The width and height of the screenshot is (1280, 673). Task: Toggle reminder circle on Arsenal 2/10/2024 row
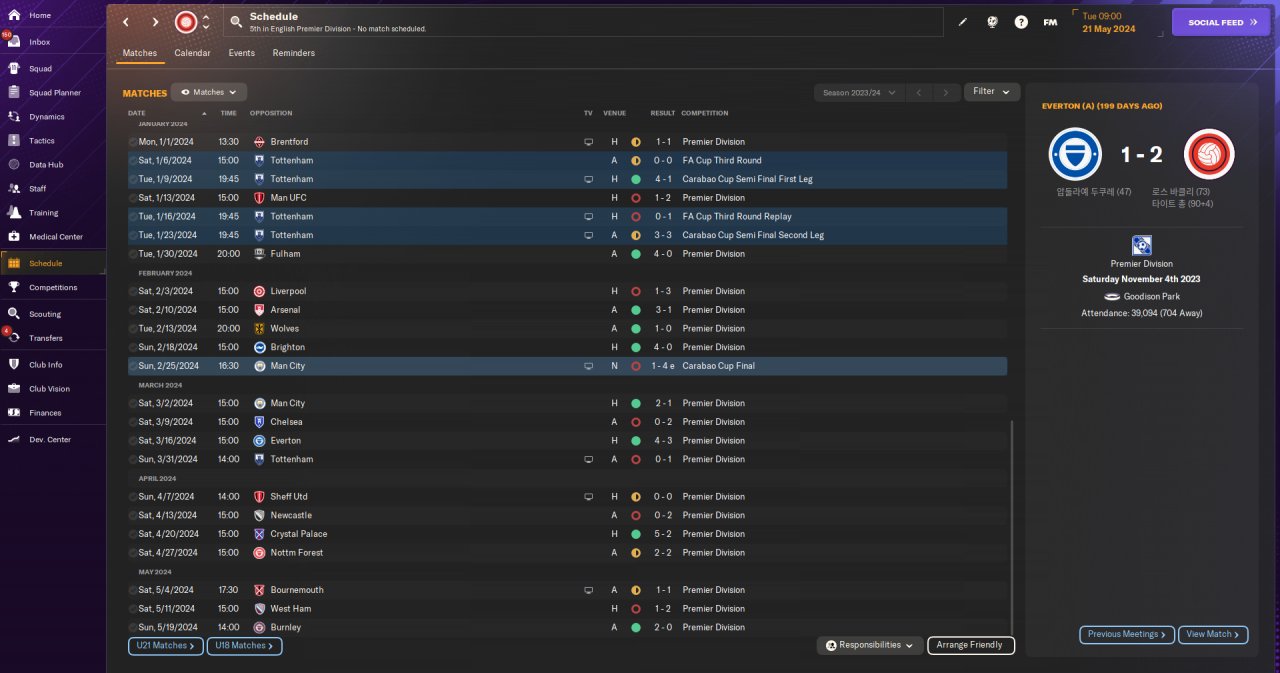(x=133, y=310)
